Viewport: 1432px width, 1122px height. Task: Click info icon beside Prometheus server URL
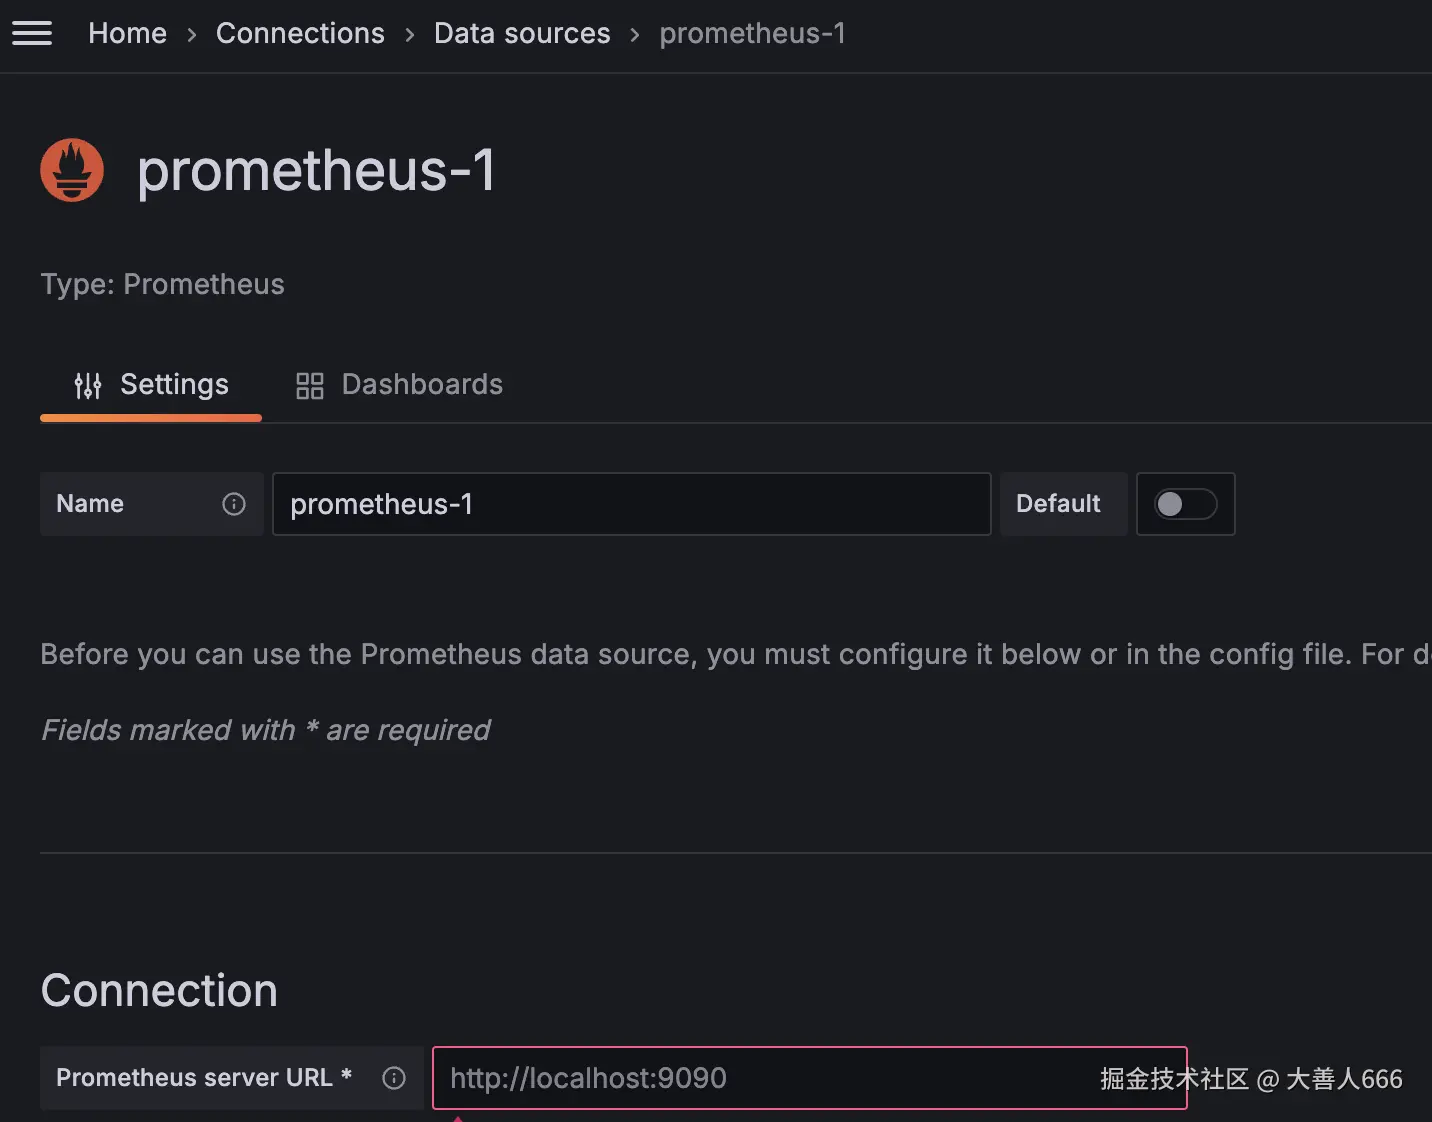394,1078
